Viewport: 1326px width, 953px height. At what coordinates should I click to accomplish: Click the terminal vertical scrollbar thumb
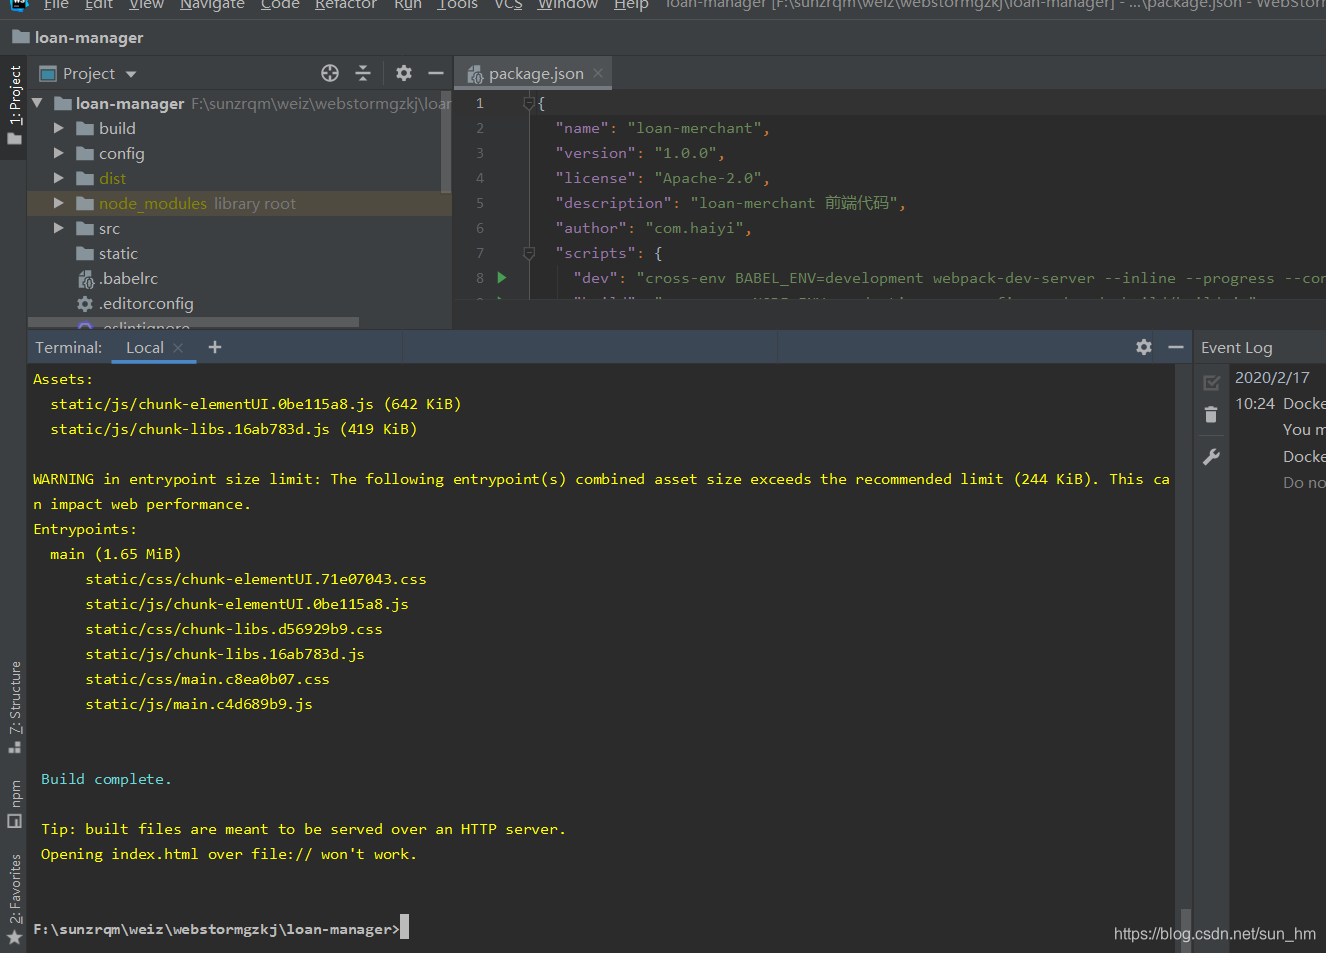[1185, 930]
